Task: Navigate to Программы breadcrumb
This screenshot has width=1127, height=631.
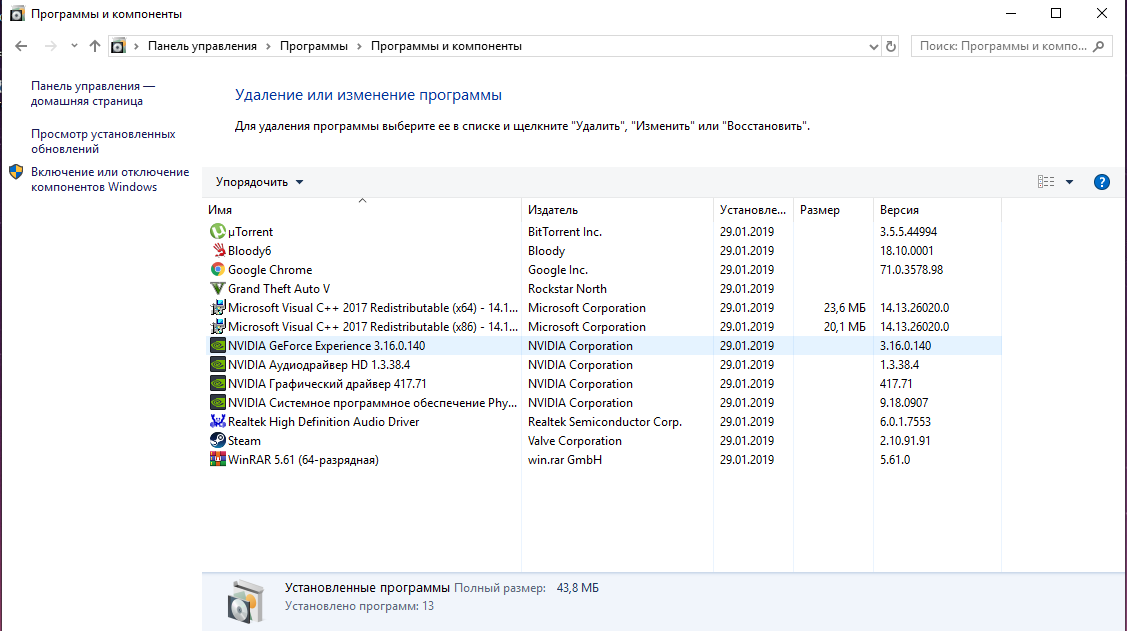Action: (x=313, y=46)
